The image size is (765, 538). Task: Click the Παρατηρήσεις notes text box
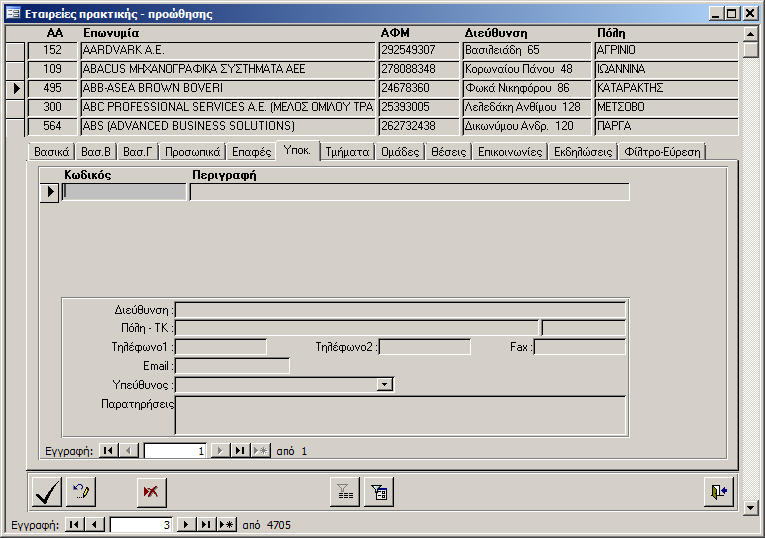400,415
